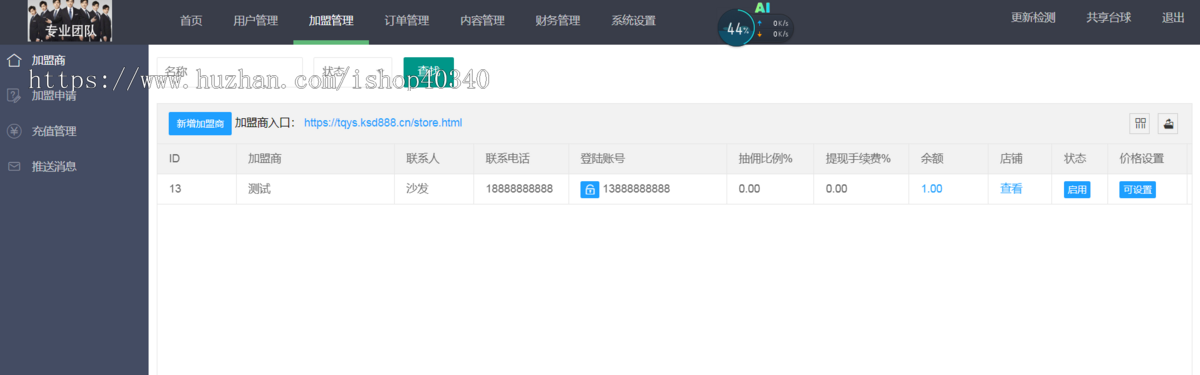Click the 提现手续费% column header
The height and width of the screenshot is (375, 1200).
click(858, 159)
